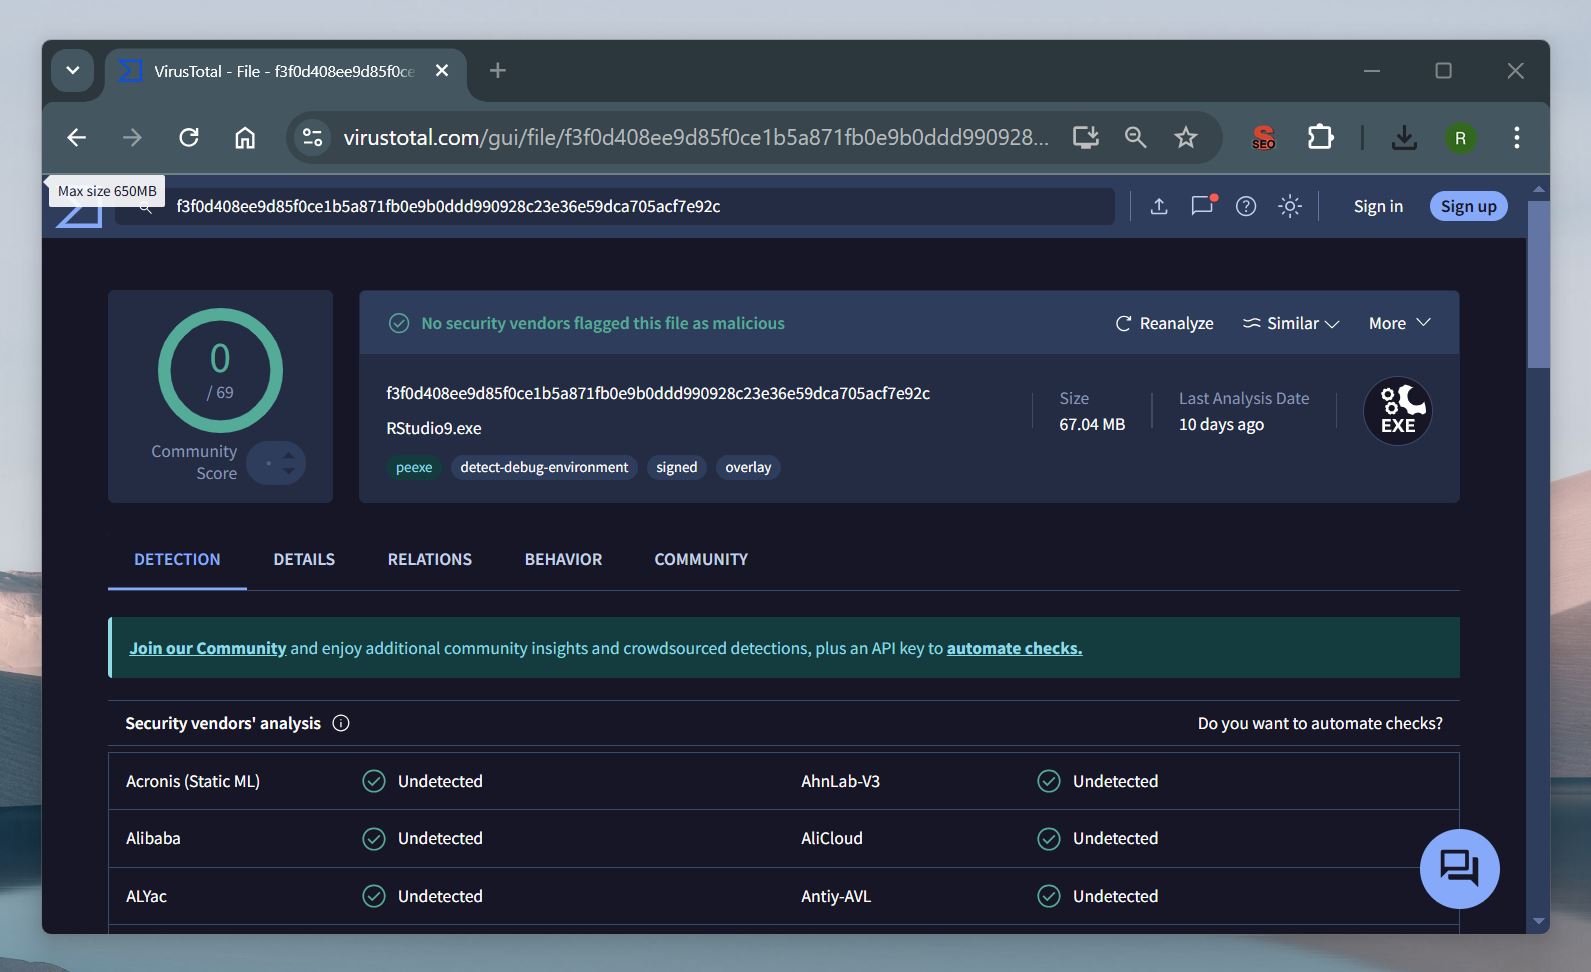This screenshot has width=1591, height=972.
Task: Open the chat floating button
Action: (x=1460, y=868)
